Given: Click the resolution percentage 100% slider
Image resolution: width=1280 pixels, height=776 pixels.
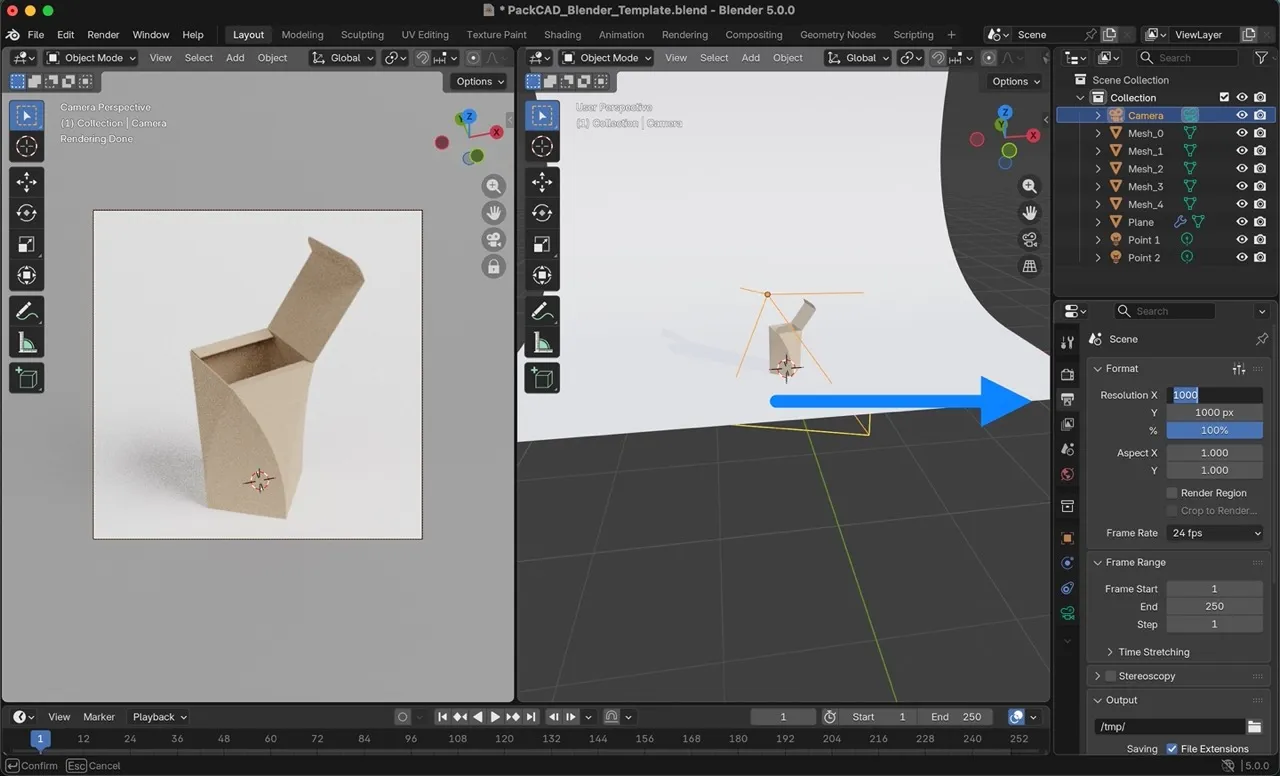Looking at the screenshot, I should (1214, 430).
